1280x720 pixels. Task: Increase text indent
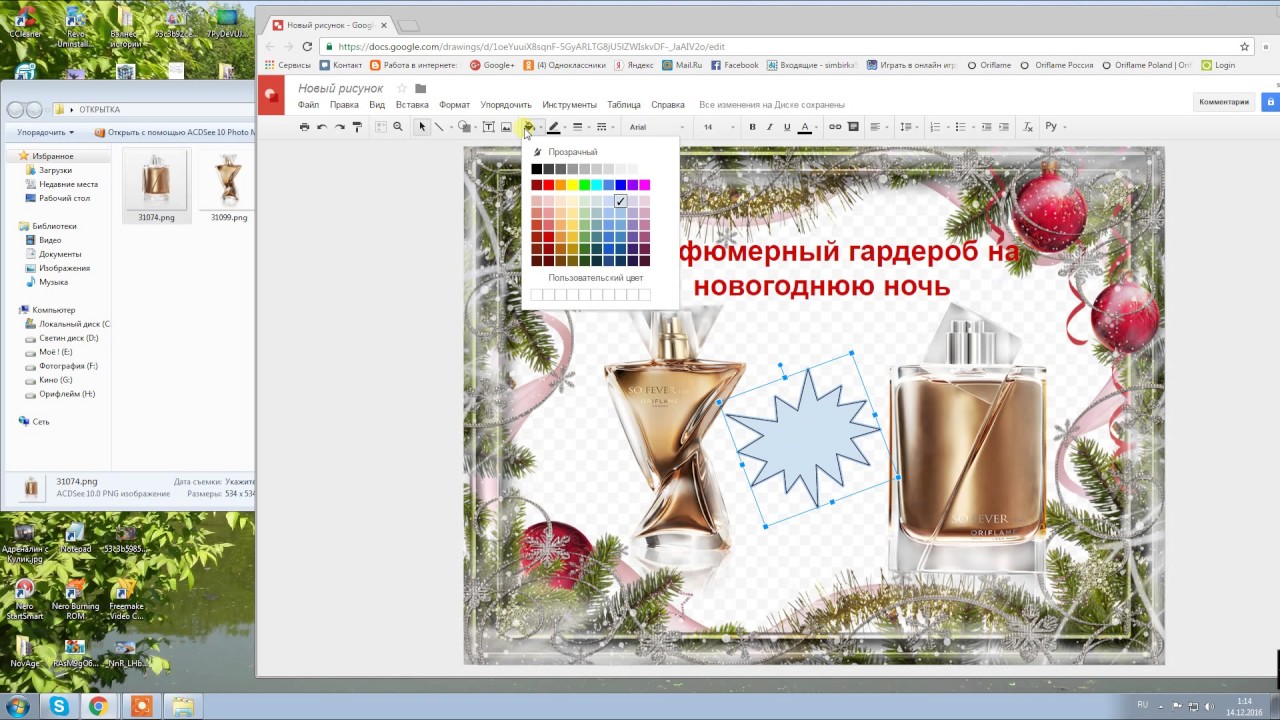1004,127
